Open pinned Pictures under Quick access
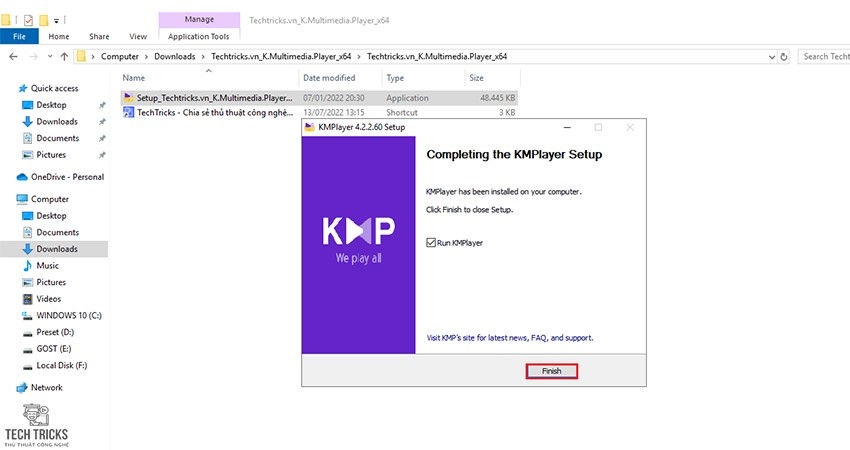Image resolution: width=850 pixels, height=450 pixels. (51, 155)
